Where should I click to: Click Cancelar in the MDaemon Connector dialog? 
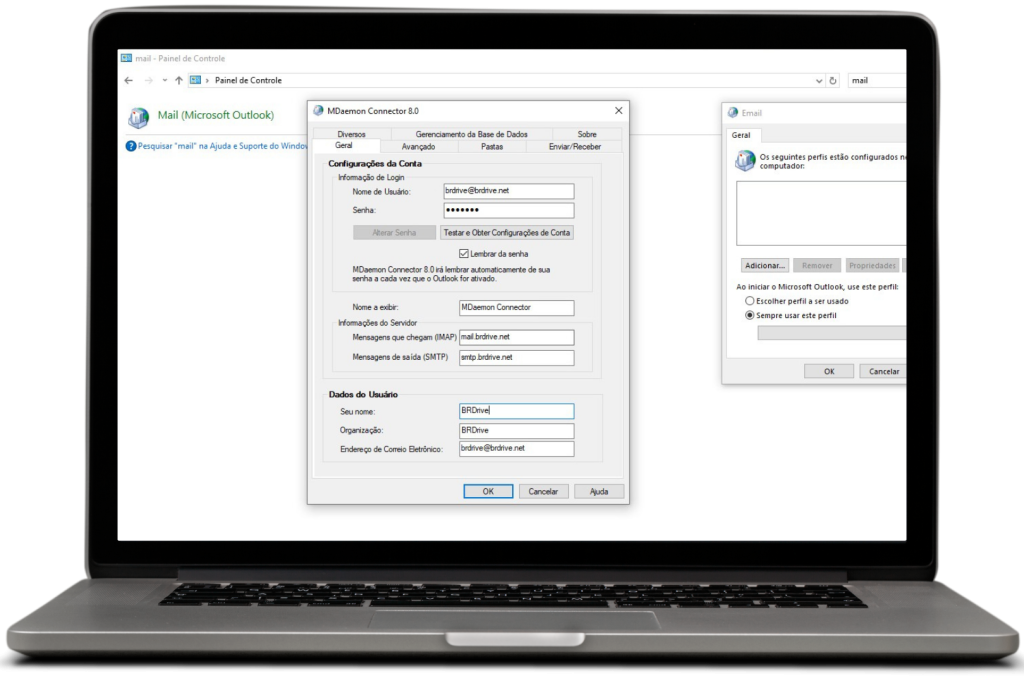(543, 492)
